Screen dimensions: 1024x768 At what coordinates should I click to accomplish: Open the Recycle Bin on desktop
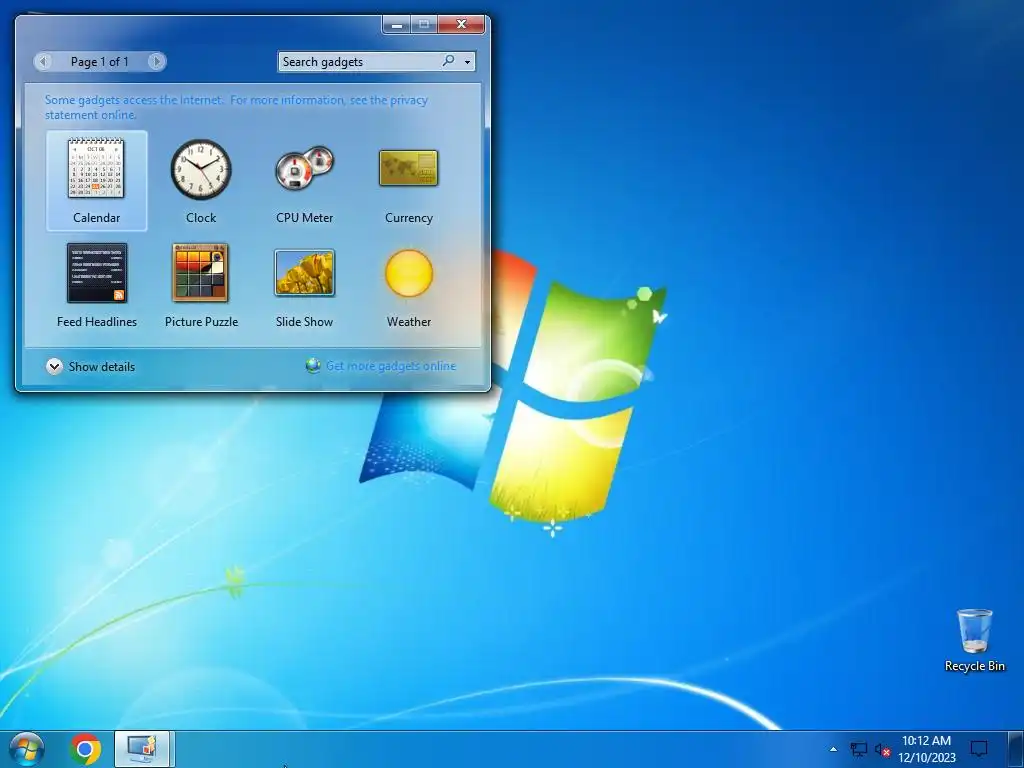pos(974,641)
